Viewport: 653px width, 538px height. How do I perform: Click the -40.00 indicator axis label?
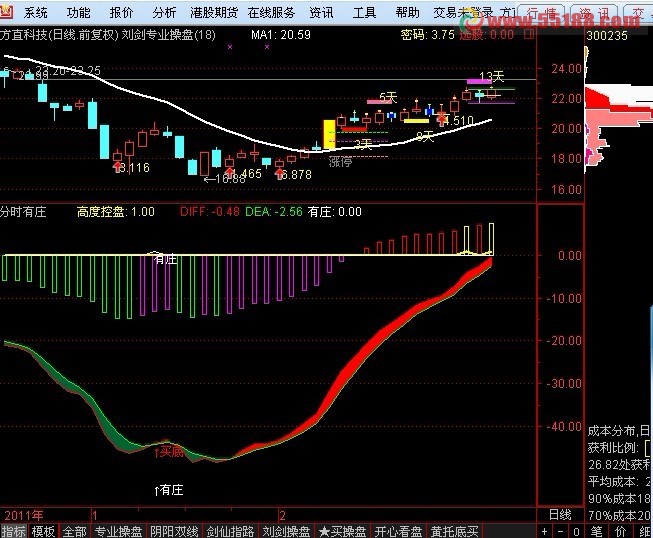click(564, 426)
